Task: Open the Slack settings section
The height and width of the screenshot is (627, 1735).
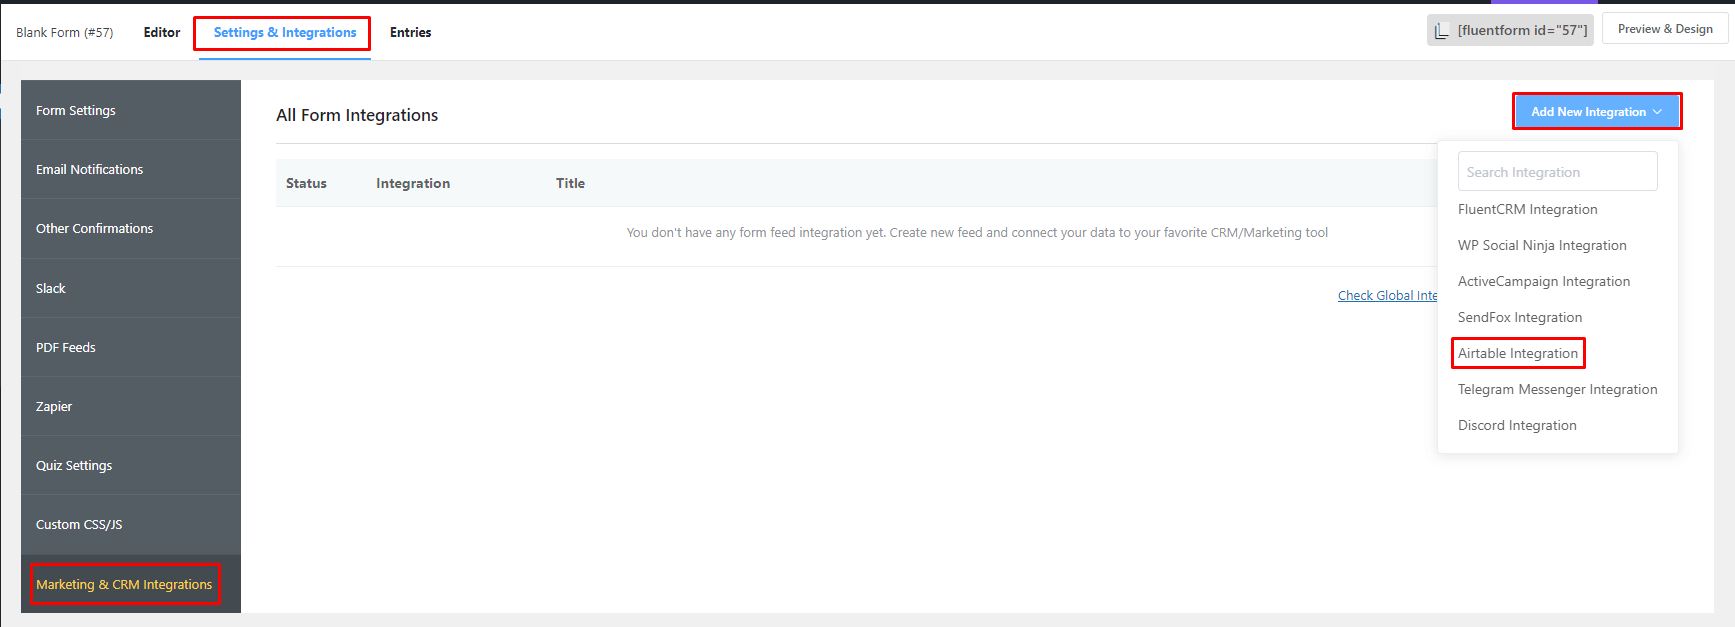Action: click(51, 288)
